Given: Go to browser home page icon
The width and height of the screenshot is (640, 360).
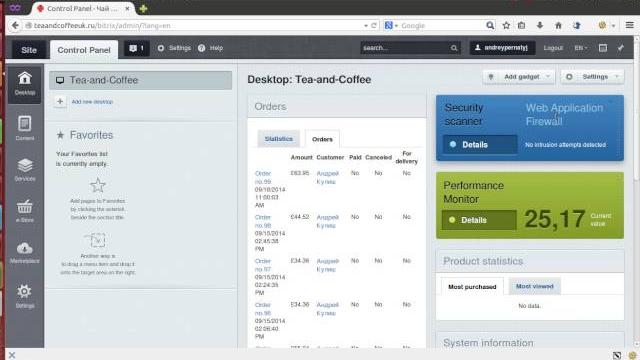Looking at the screenshot, I should point(558,25).
